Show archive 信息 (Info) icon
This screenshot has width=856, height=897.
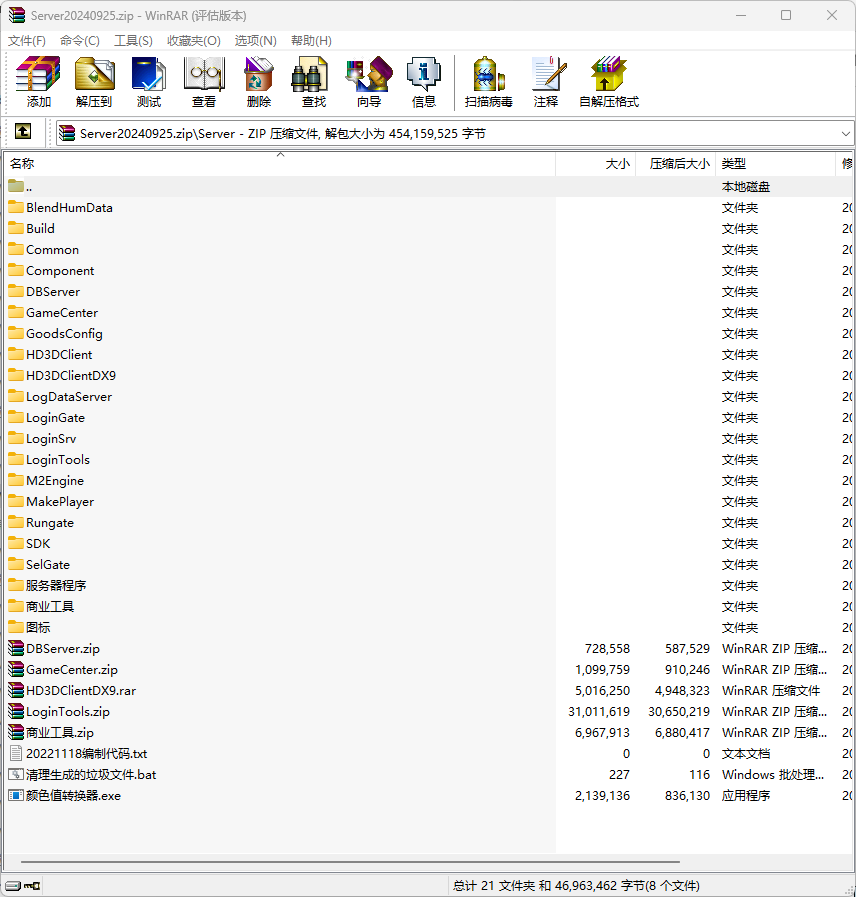coord(423,82)
